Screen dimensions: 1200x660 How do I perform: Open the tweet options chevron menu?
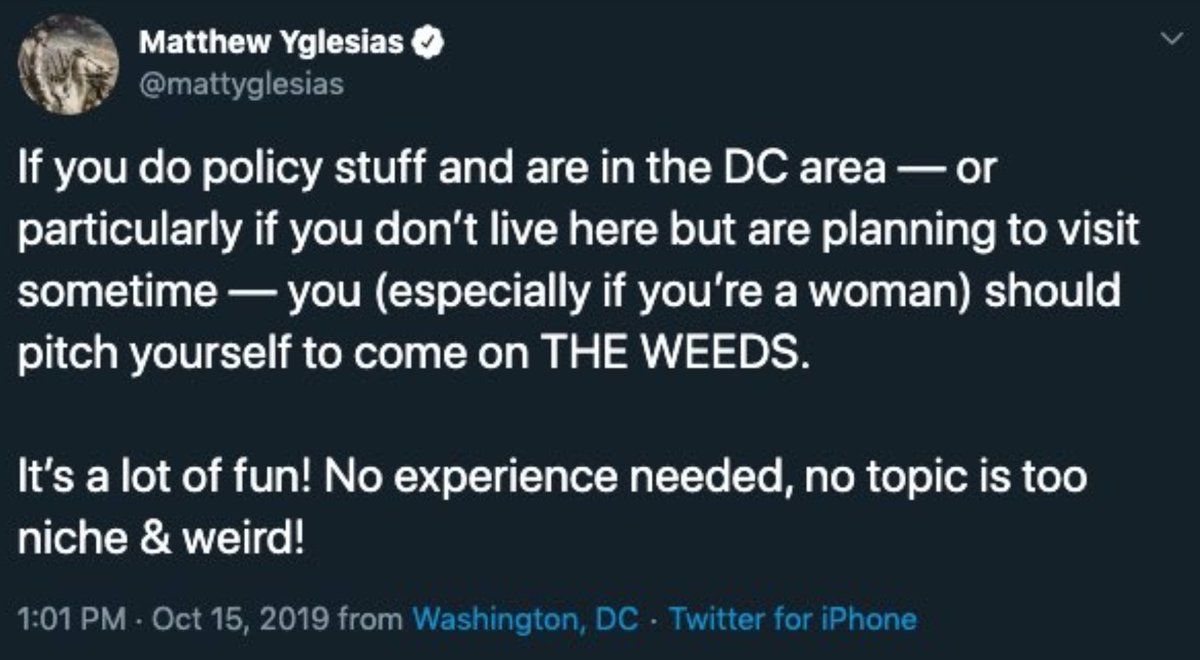1166,38
